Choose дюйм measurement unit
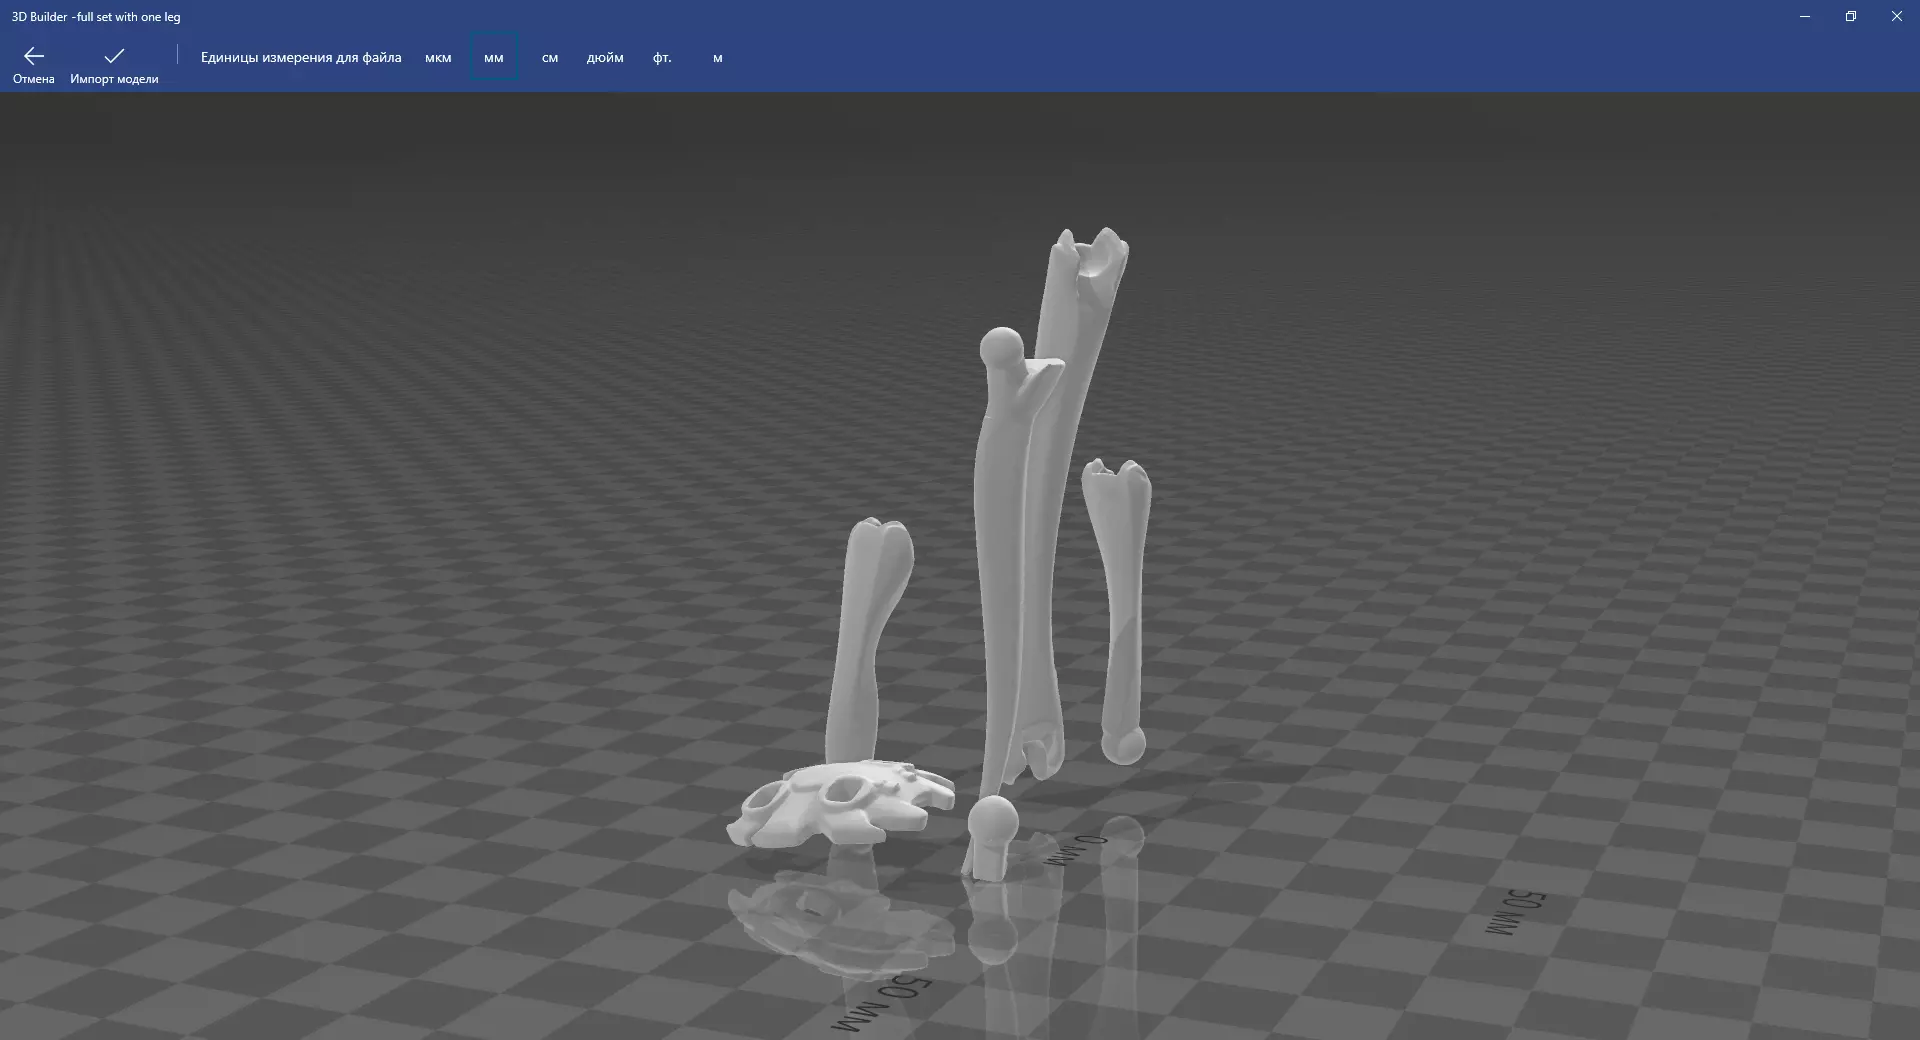 coord(605,58)
